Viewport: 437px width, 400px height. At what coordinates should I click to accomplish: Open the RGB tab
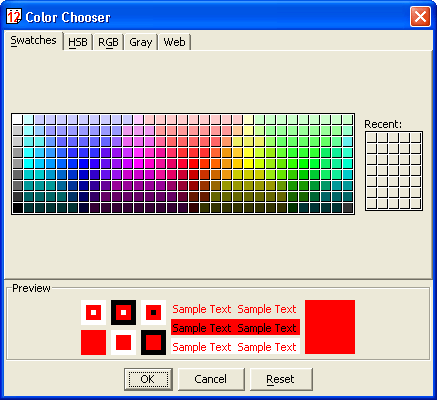click(x=108, y=42)
